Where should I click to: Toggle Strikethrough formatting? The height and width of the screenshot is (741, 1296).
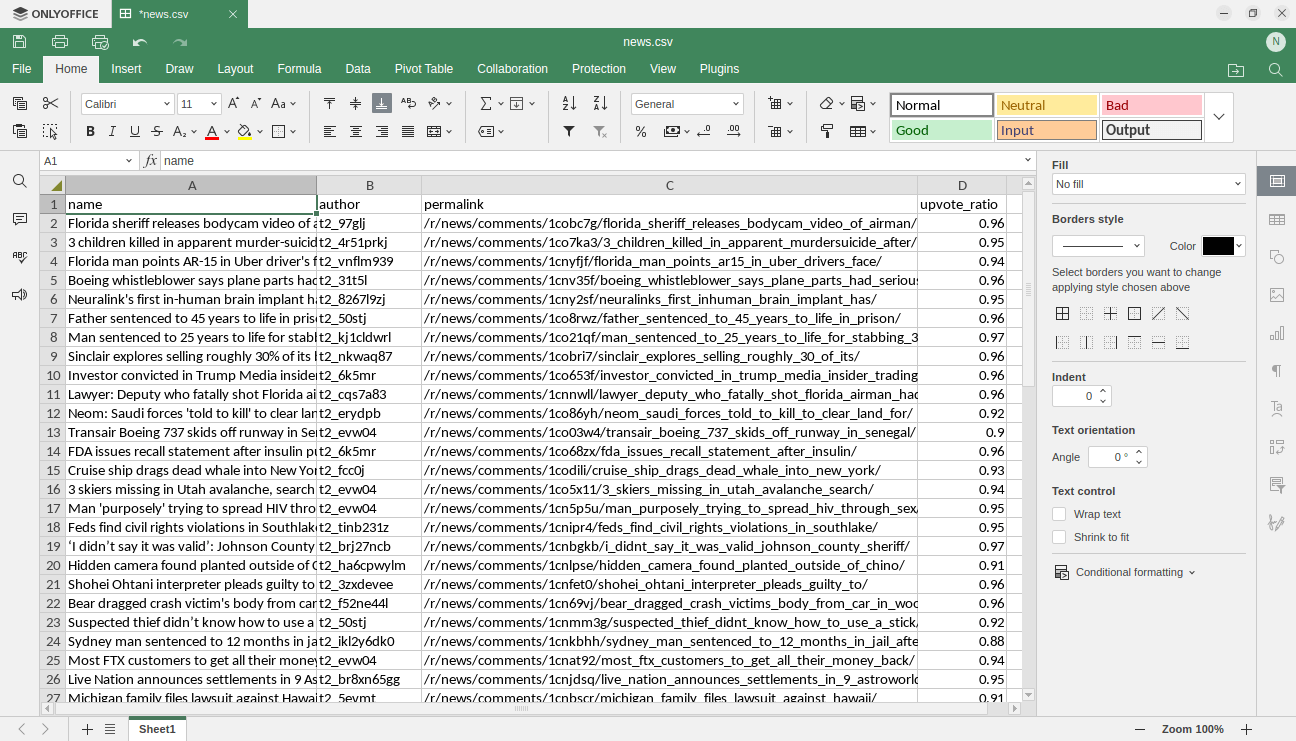click(157, 131)
